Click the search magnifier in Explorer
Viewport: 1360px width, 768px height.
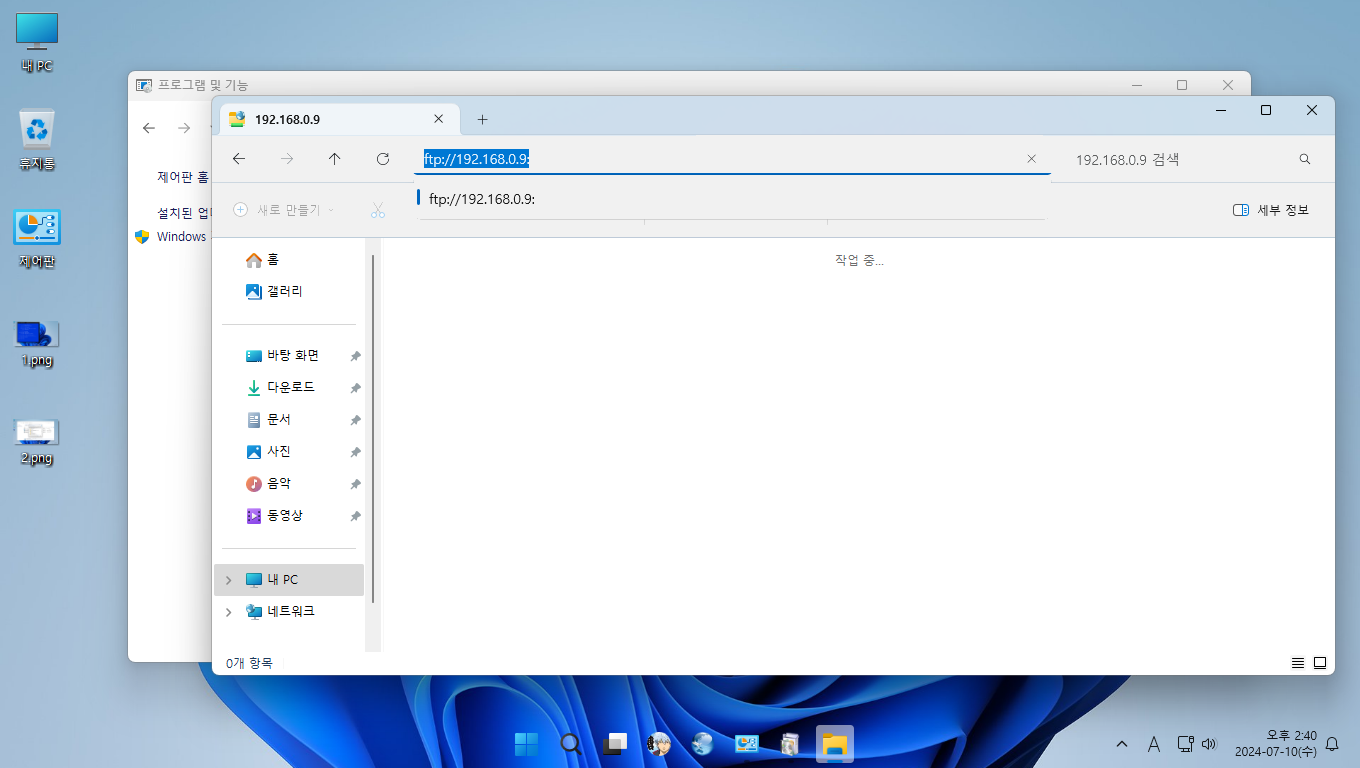coord(1305,159)
